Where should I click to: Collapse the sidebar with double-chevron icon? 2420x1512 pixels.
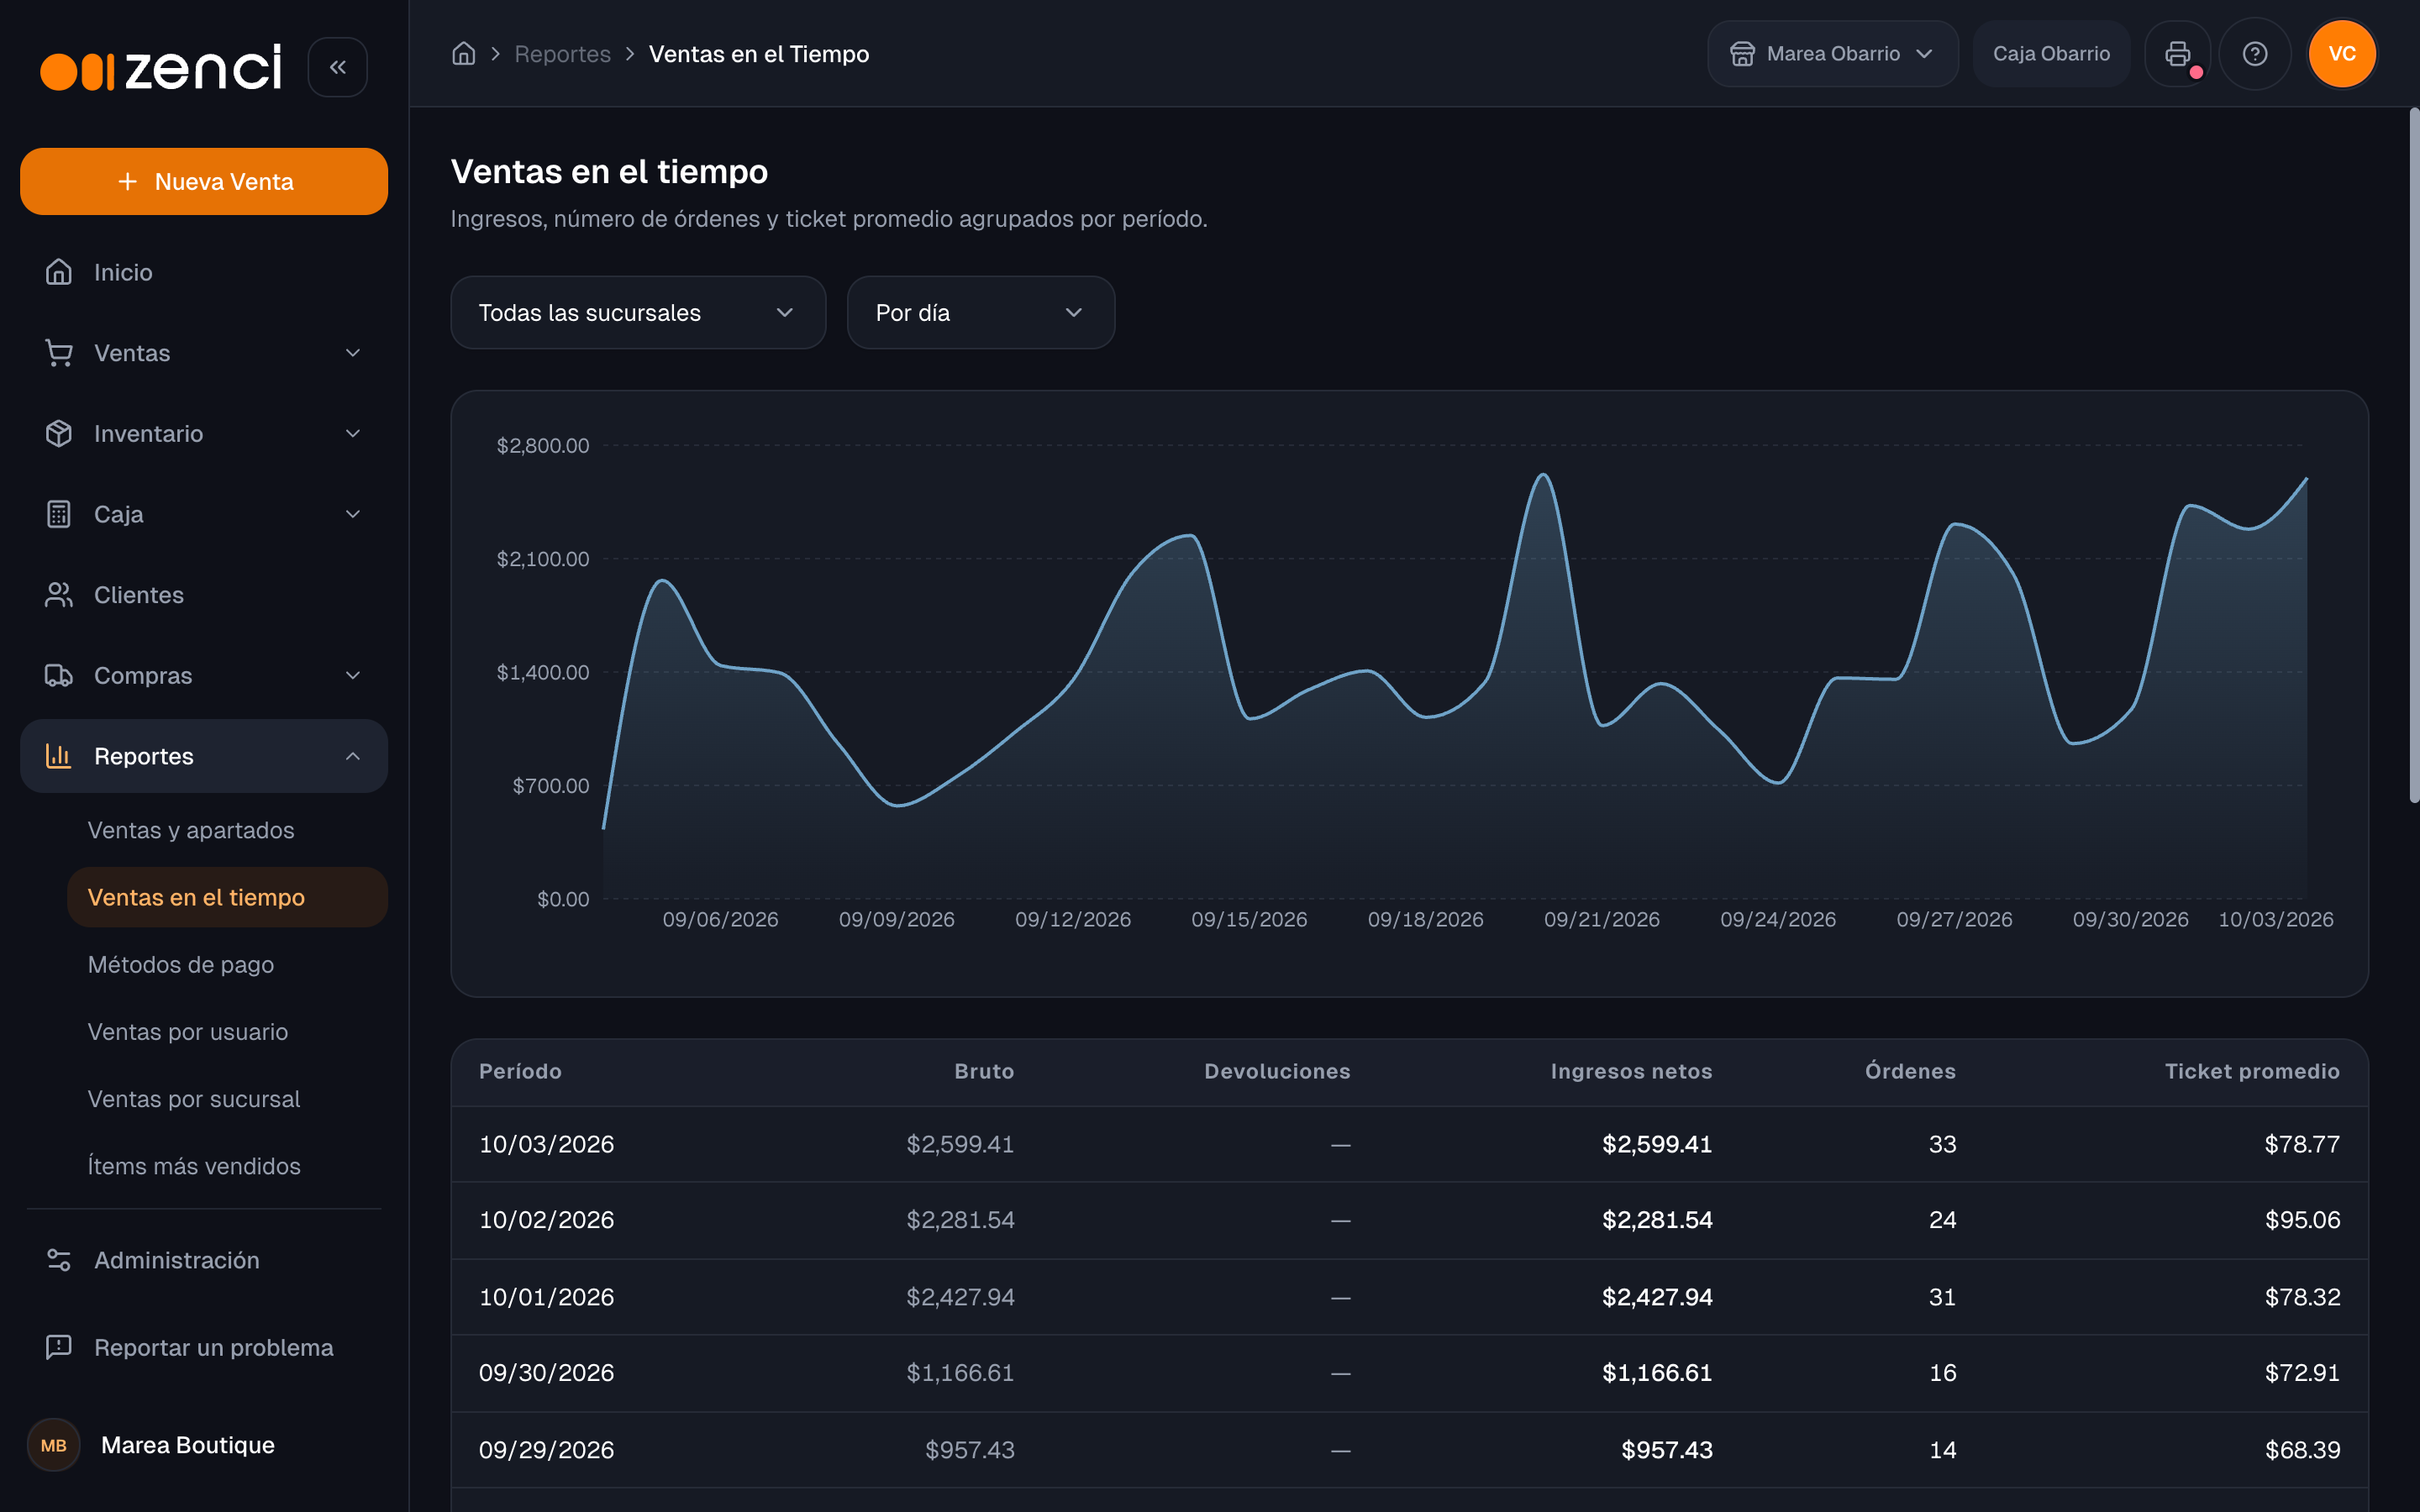[x=337, y=67]
